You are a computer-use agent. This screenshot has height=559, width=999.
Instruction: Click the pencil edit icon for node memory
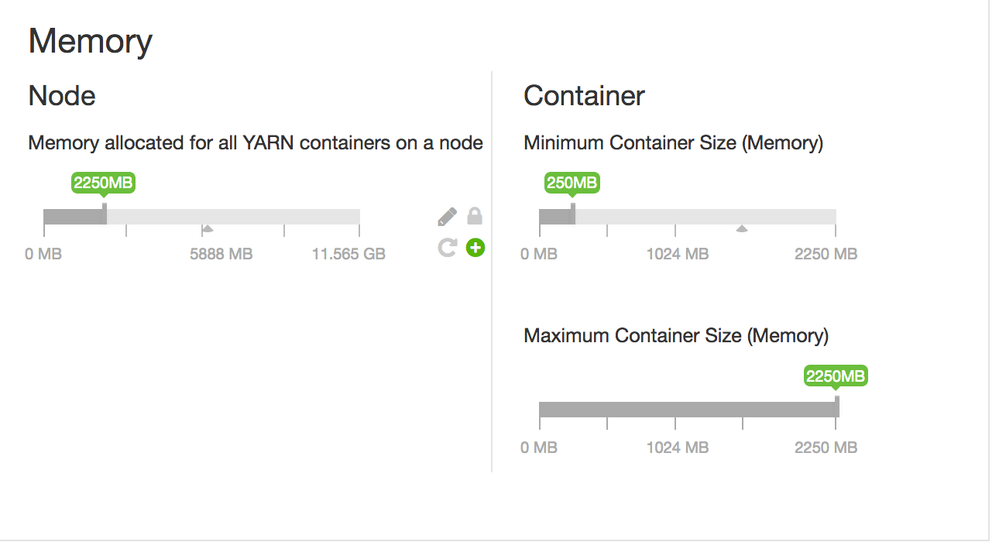tap(447, 216)
